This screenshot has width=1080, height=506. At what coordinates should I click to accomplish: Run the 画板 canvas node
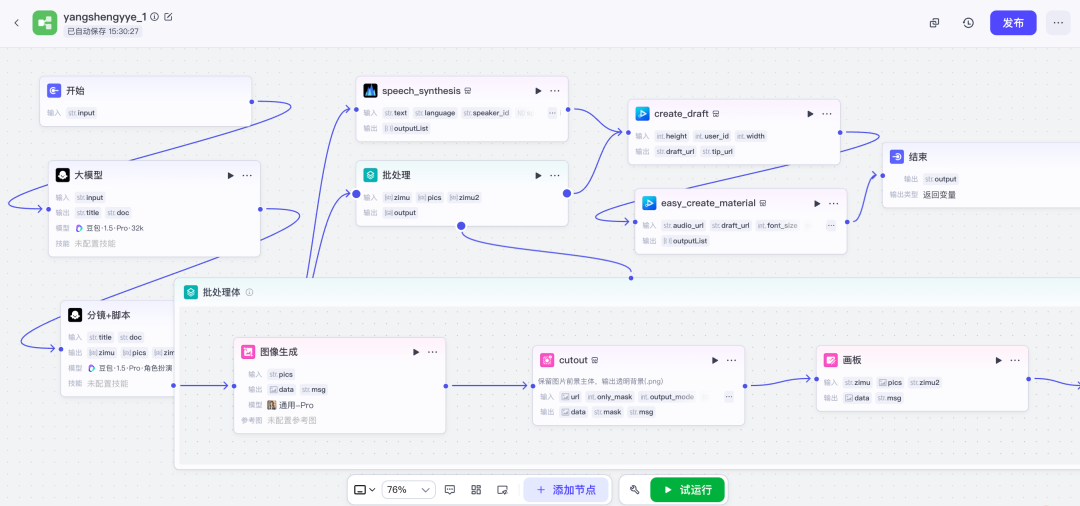999,360
